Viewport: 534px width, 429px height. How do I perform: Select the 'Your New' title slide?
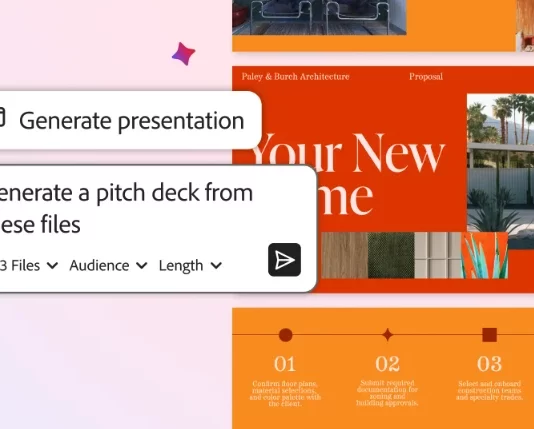pyautogui.click(x=383, y=179)
